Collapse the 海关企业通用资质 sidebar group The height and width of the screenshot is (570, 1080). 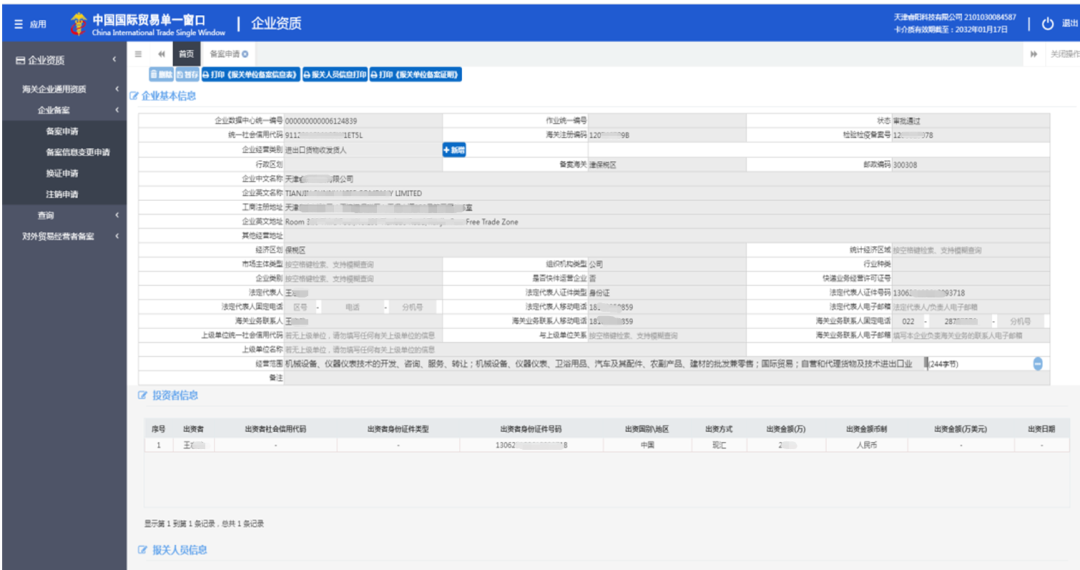coord(116,89)
